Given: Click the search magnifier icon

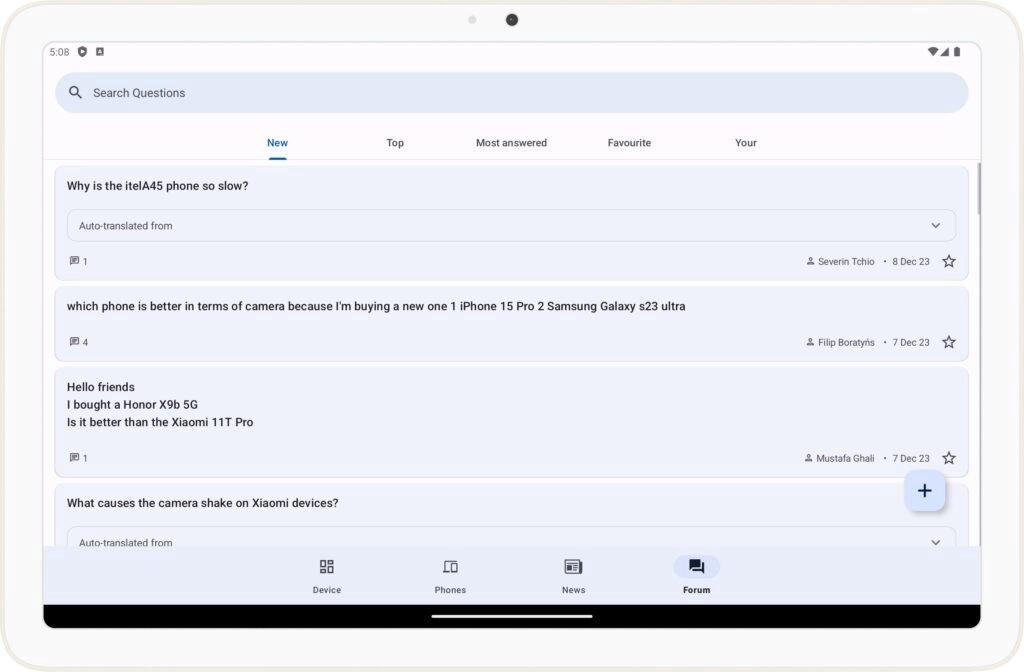Looking at the screenshot, I should [75, 92].
